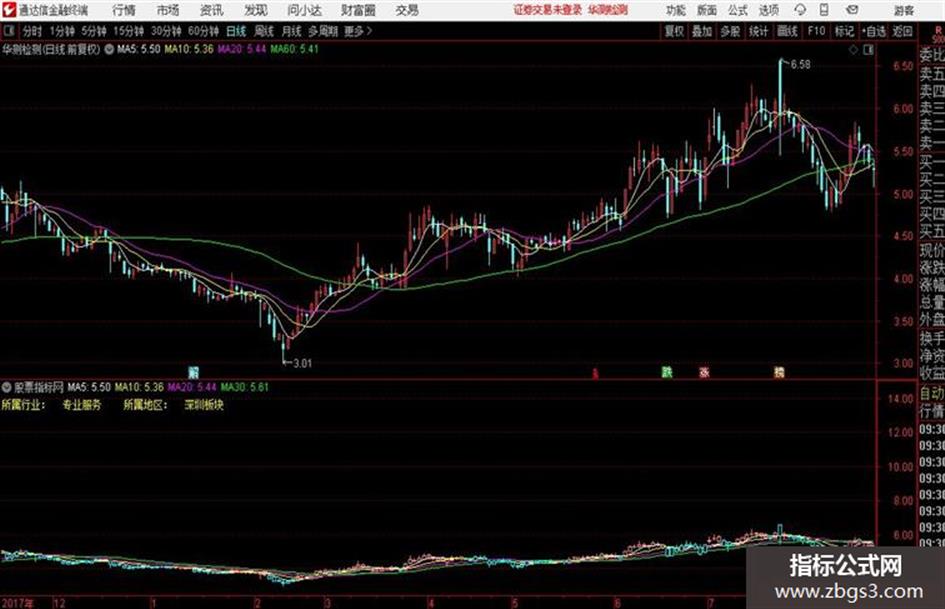Click the 2017年 timeline label
Screen dimensions: 945x609
click(17, 602)
